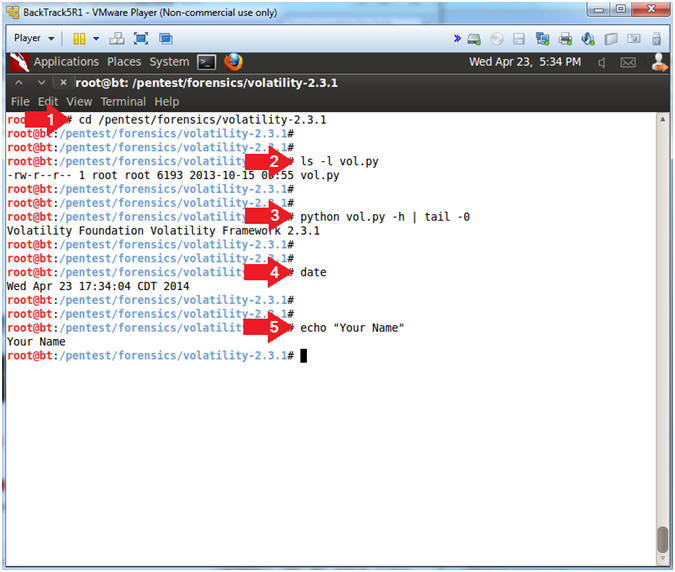Enter full screen mode in VMware Player

point(141,39)
